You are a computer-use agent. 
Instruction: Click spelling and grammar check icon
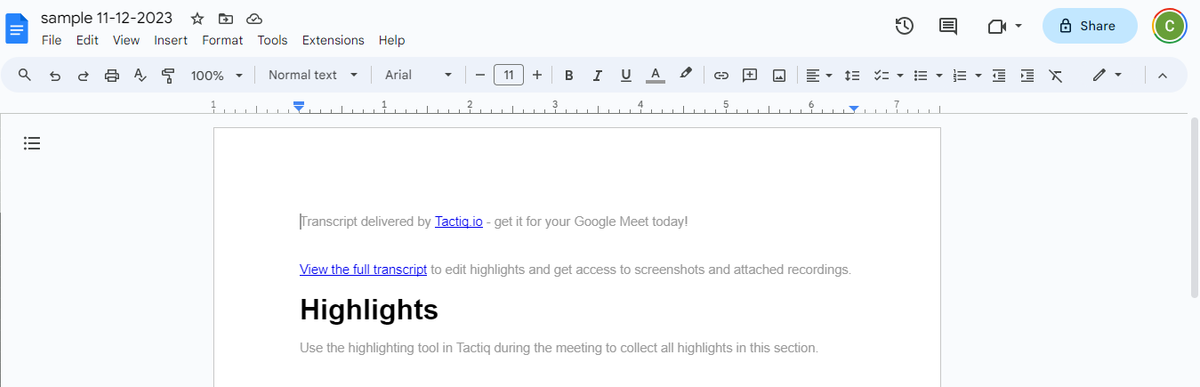(140, 75)
